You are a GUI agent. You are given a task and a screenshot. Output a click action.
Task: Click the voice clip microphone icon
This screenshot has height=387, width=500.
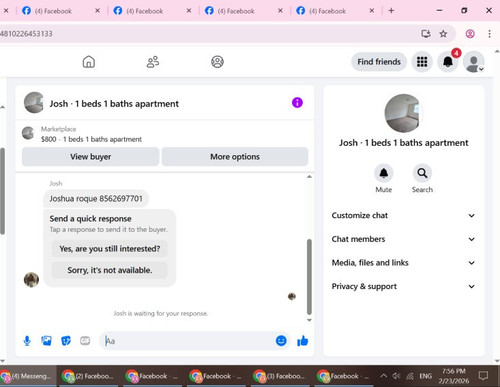click(27, 341)
